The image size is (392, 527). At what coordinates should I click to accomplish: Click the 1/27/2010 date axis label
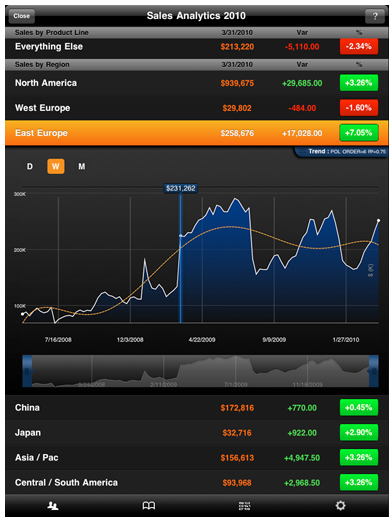(346, 339)
